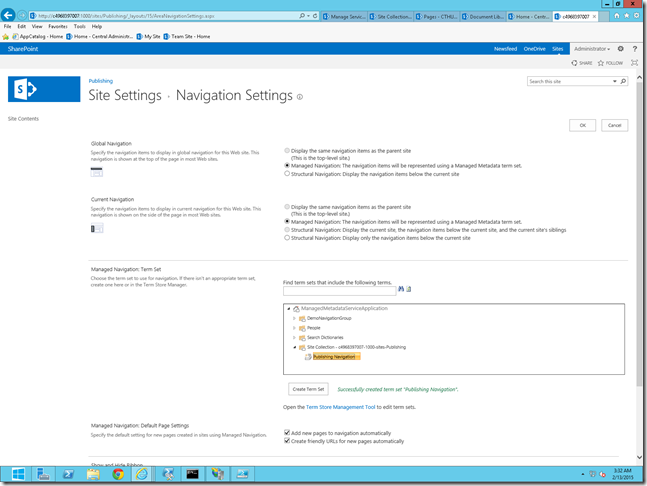Collapse the Site Collection group node
Image resolution: width=647 pixels, height=486 pixels.
click(294, 347)
